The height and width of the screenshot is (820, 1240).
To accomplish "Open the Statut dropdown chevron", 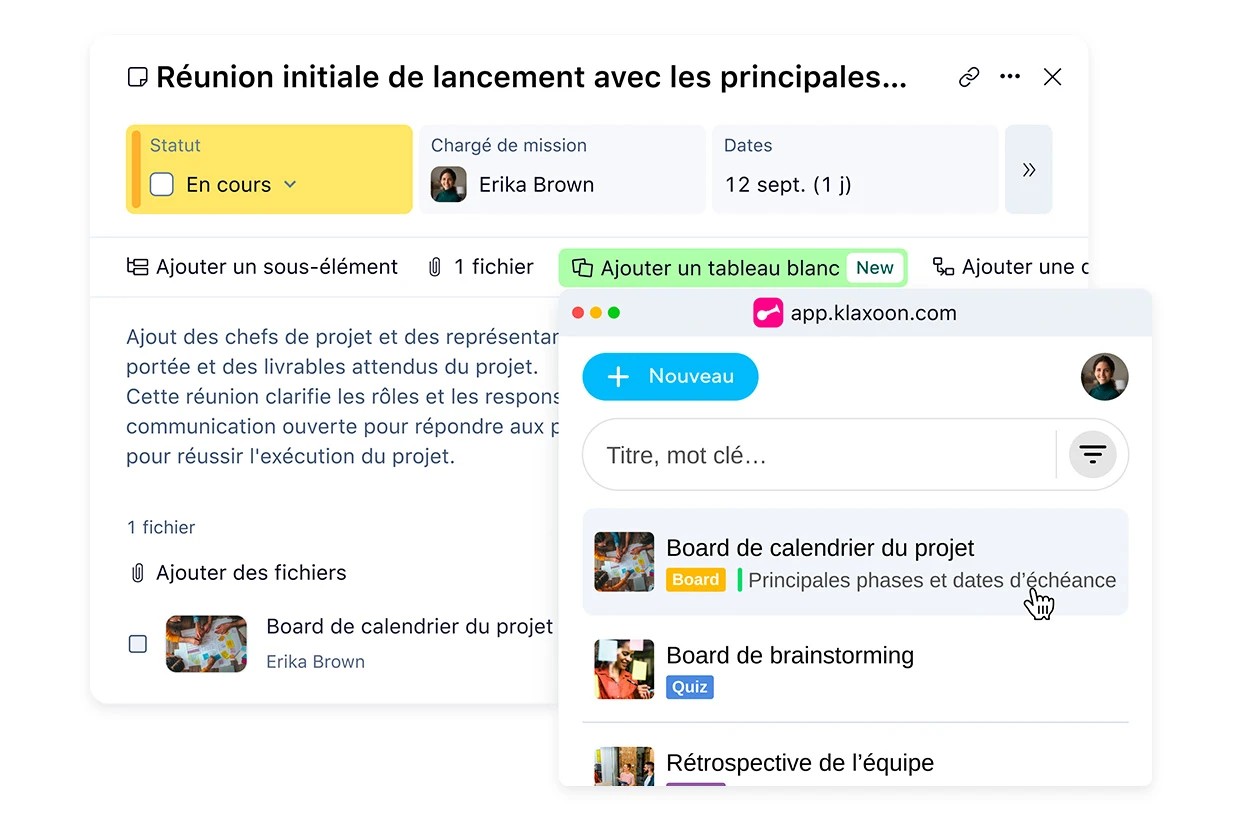I will [290, 185].
